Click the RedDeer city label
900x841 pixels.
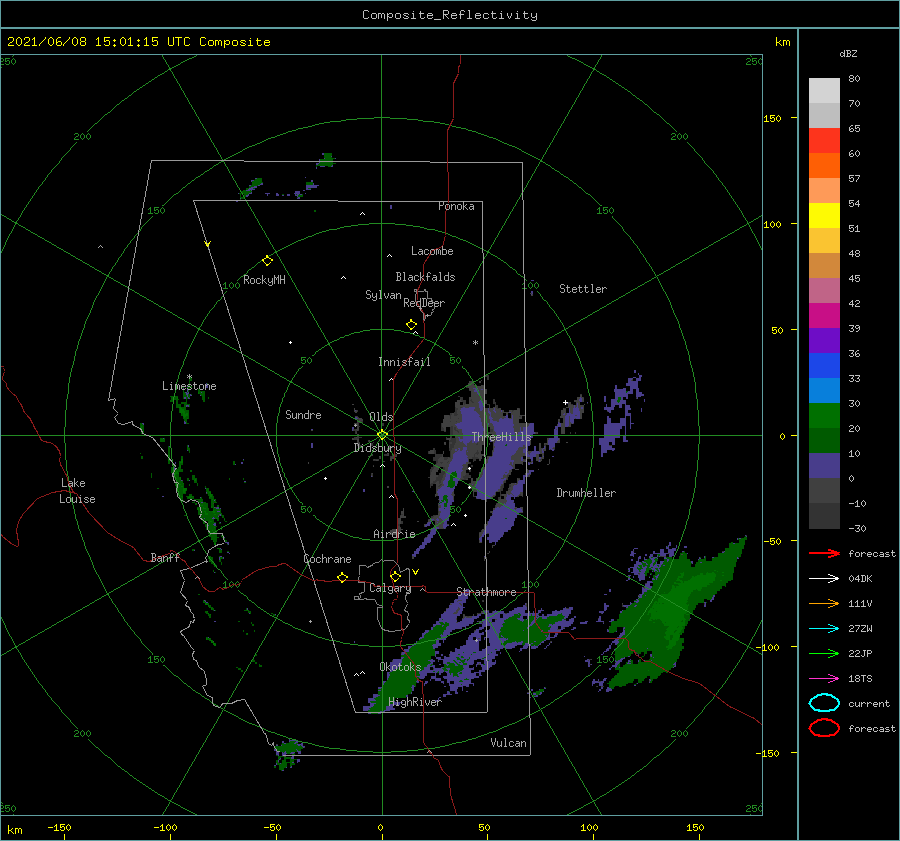424,303
